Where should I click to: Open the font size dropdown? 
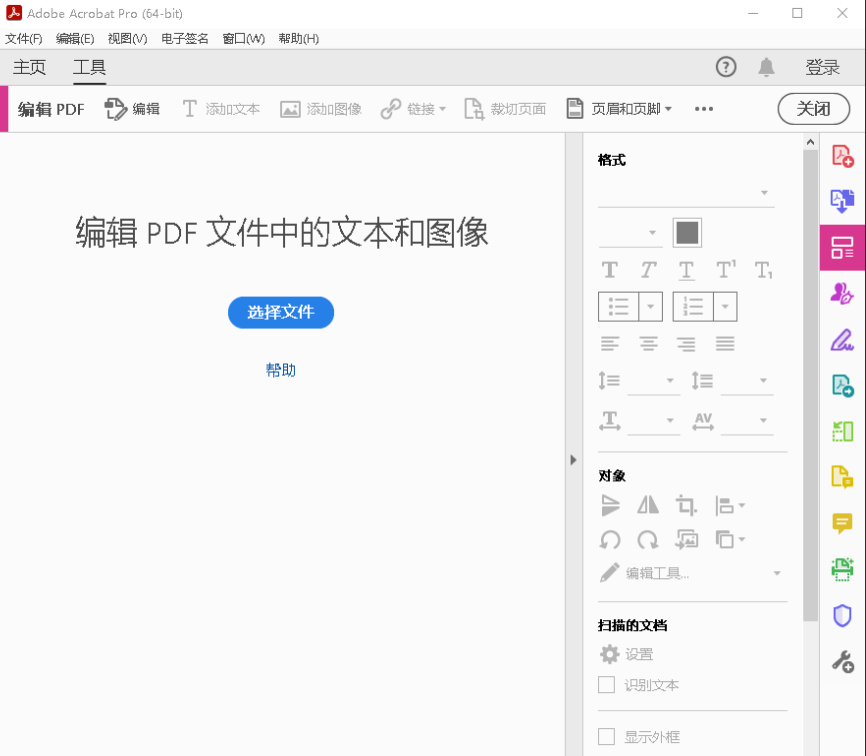coord(630,232)
